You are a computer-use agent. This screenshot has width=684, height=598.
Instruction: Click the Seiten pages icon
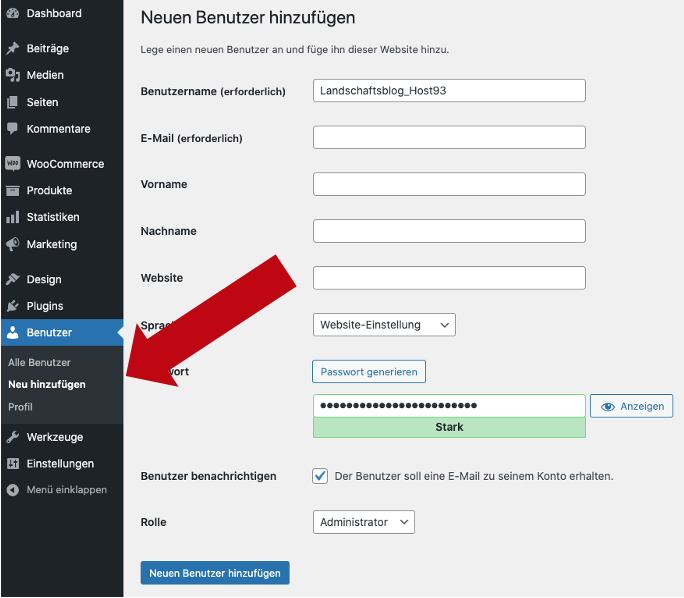click(x=13, y=102)
